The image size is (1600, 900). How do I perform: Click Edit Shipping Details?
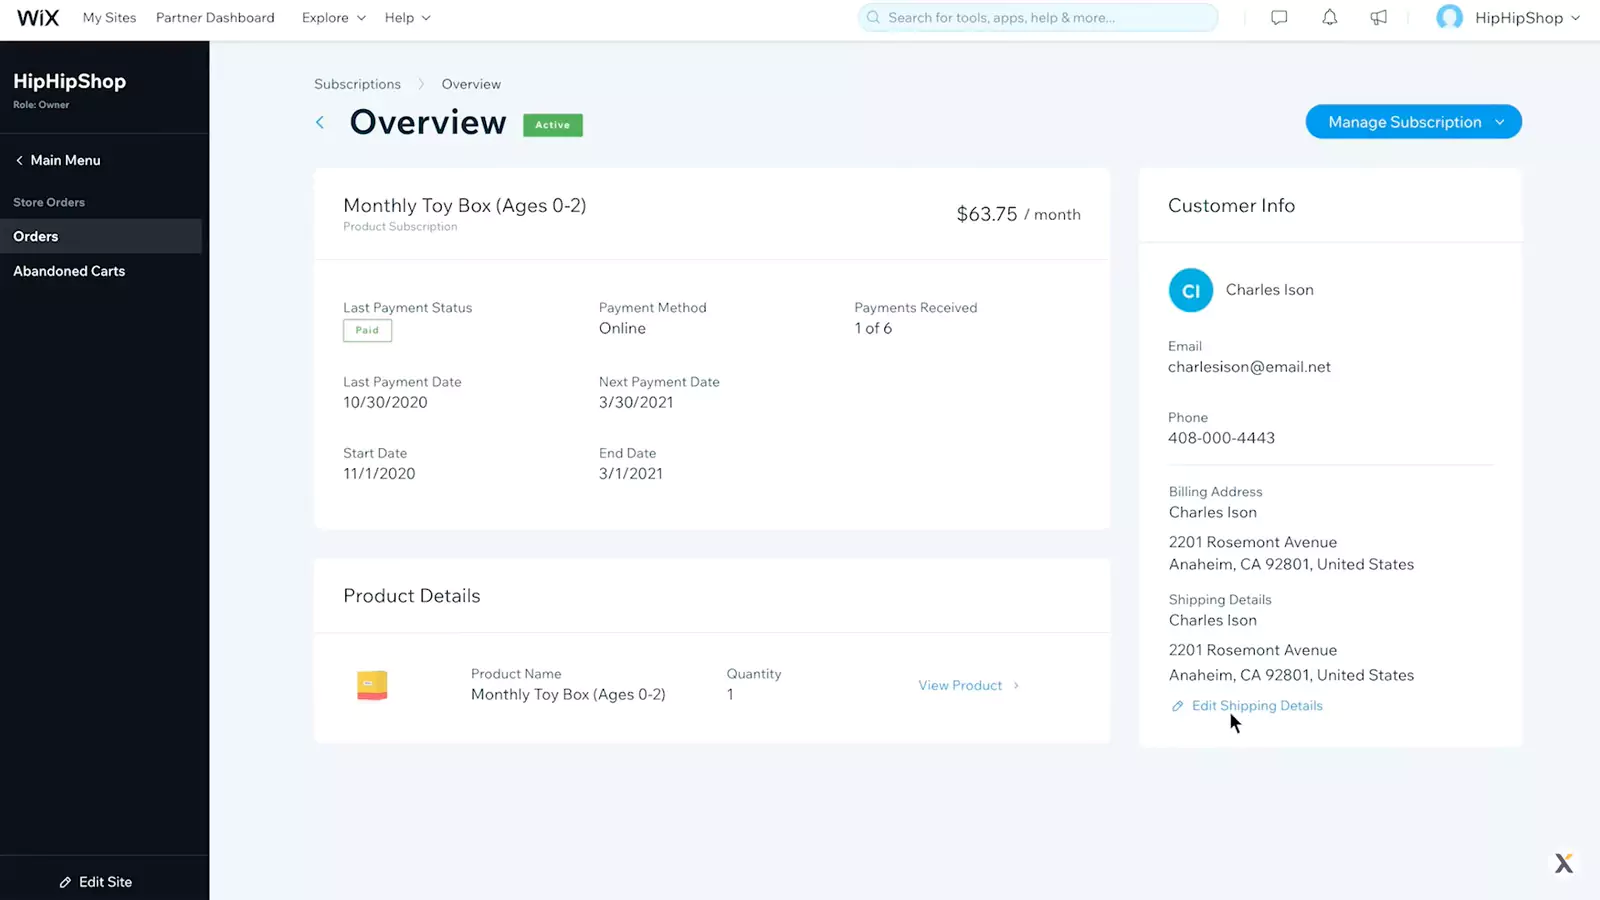(1257, 706)
